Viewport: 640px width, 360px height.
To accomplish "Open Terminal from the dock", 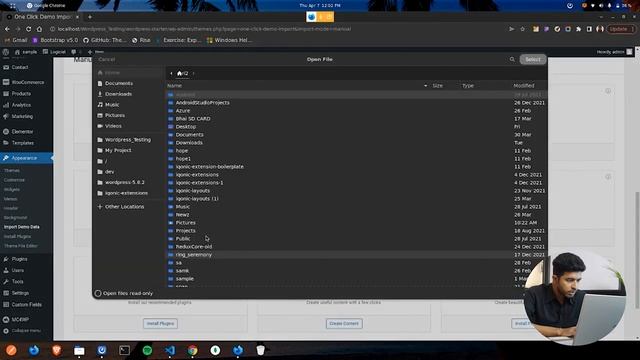I will click(124, 350).
